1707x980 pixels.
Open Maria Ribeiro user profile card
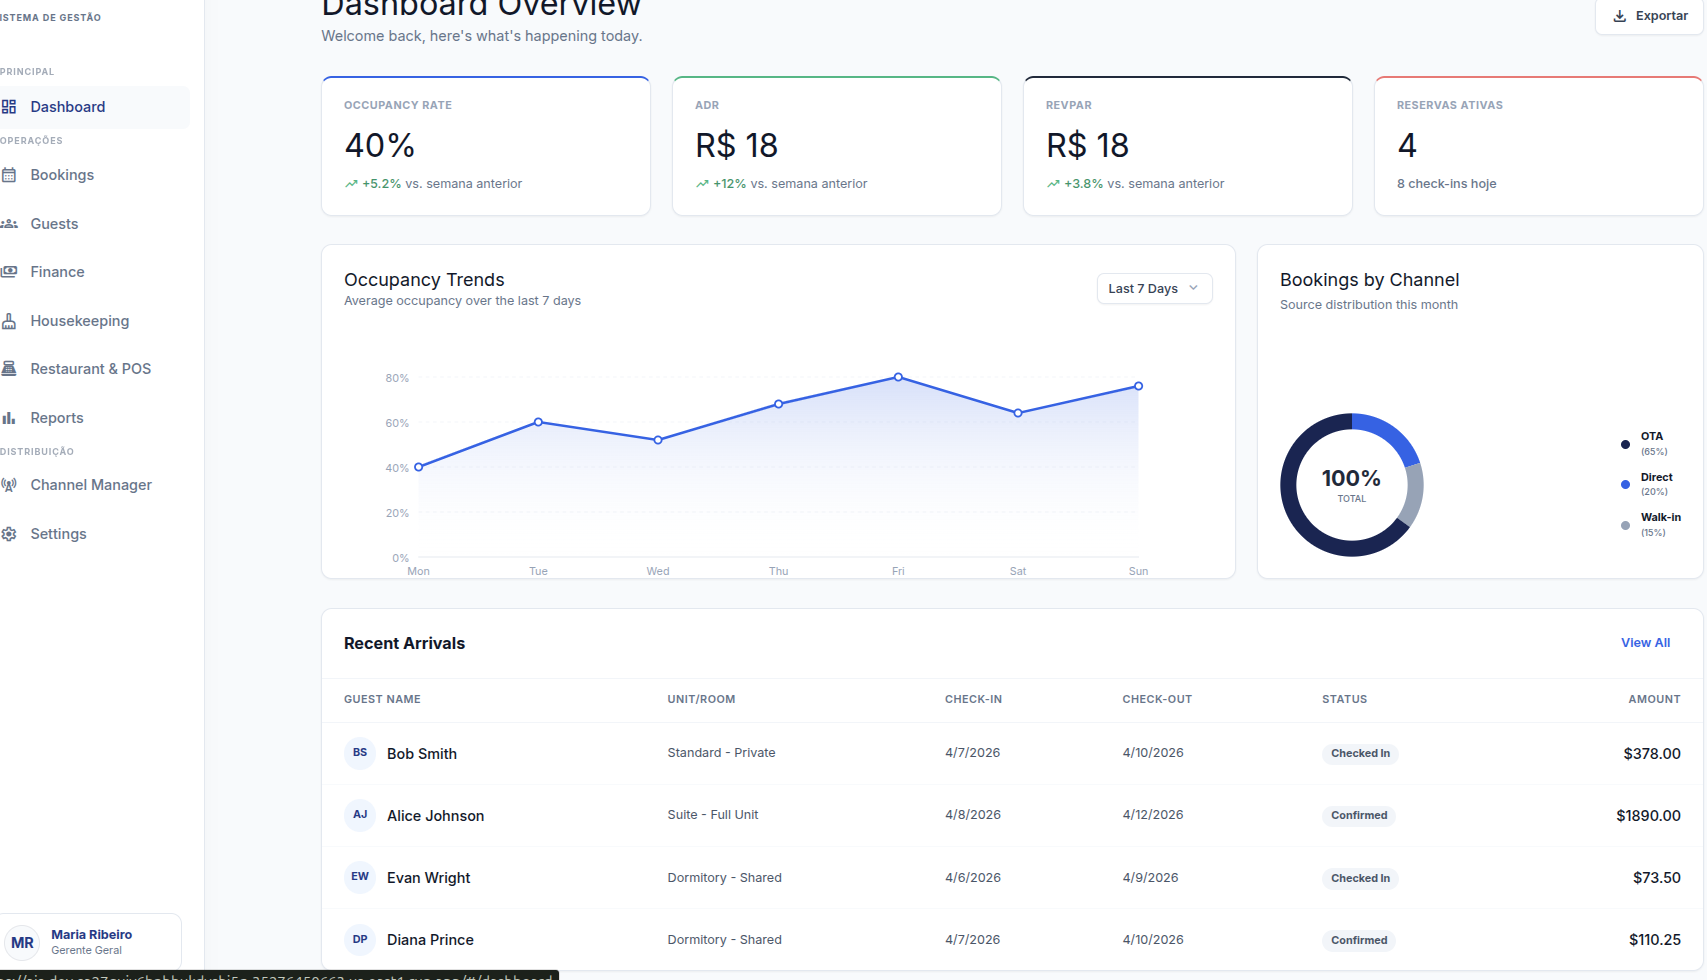coord(90,942)
